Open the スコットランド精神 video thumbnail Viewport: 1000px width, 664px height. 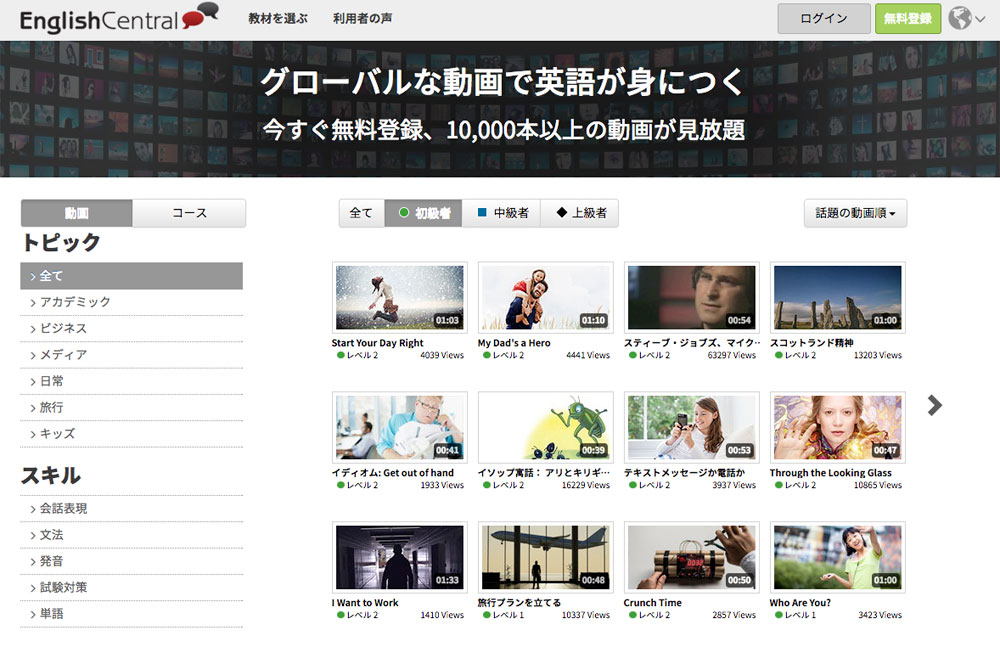click(838, 297)
